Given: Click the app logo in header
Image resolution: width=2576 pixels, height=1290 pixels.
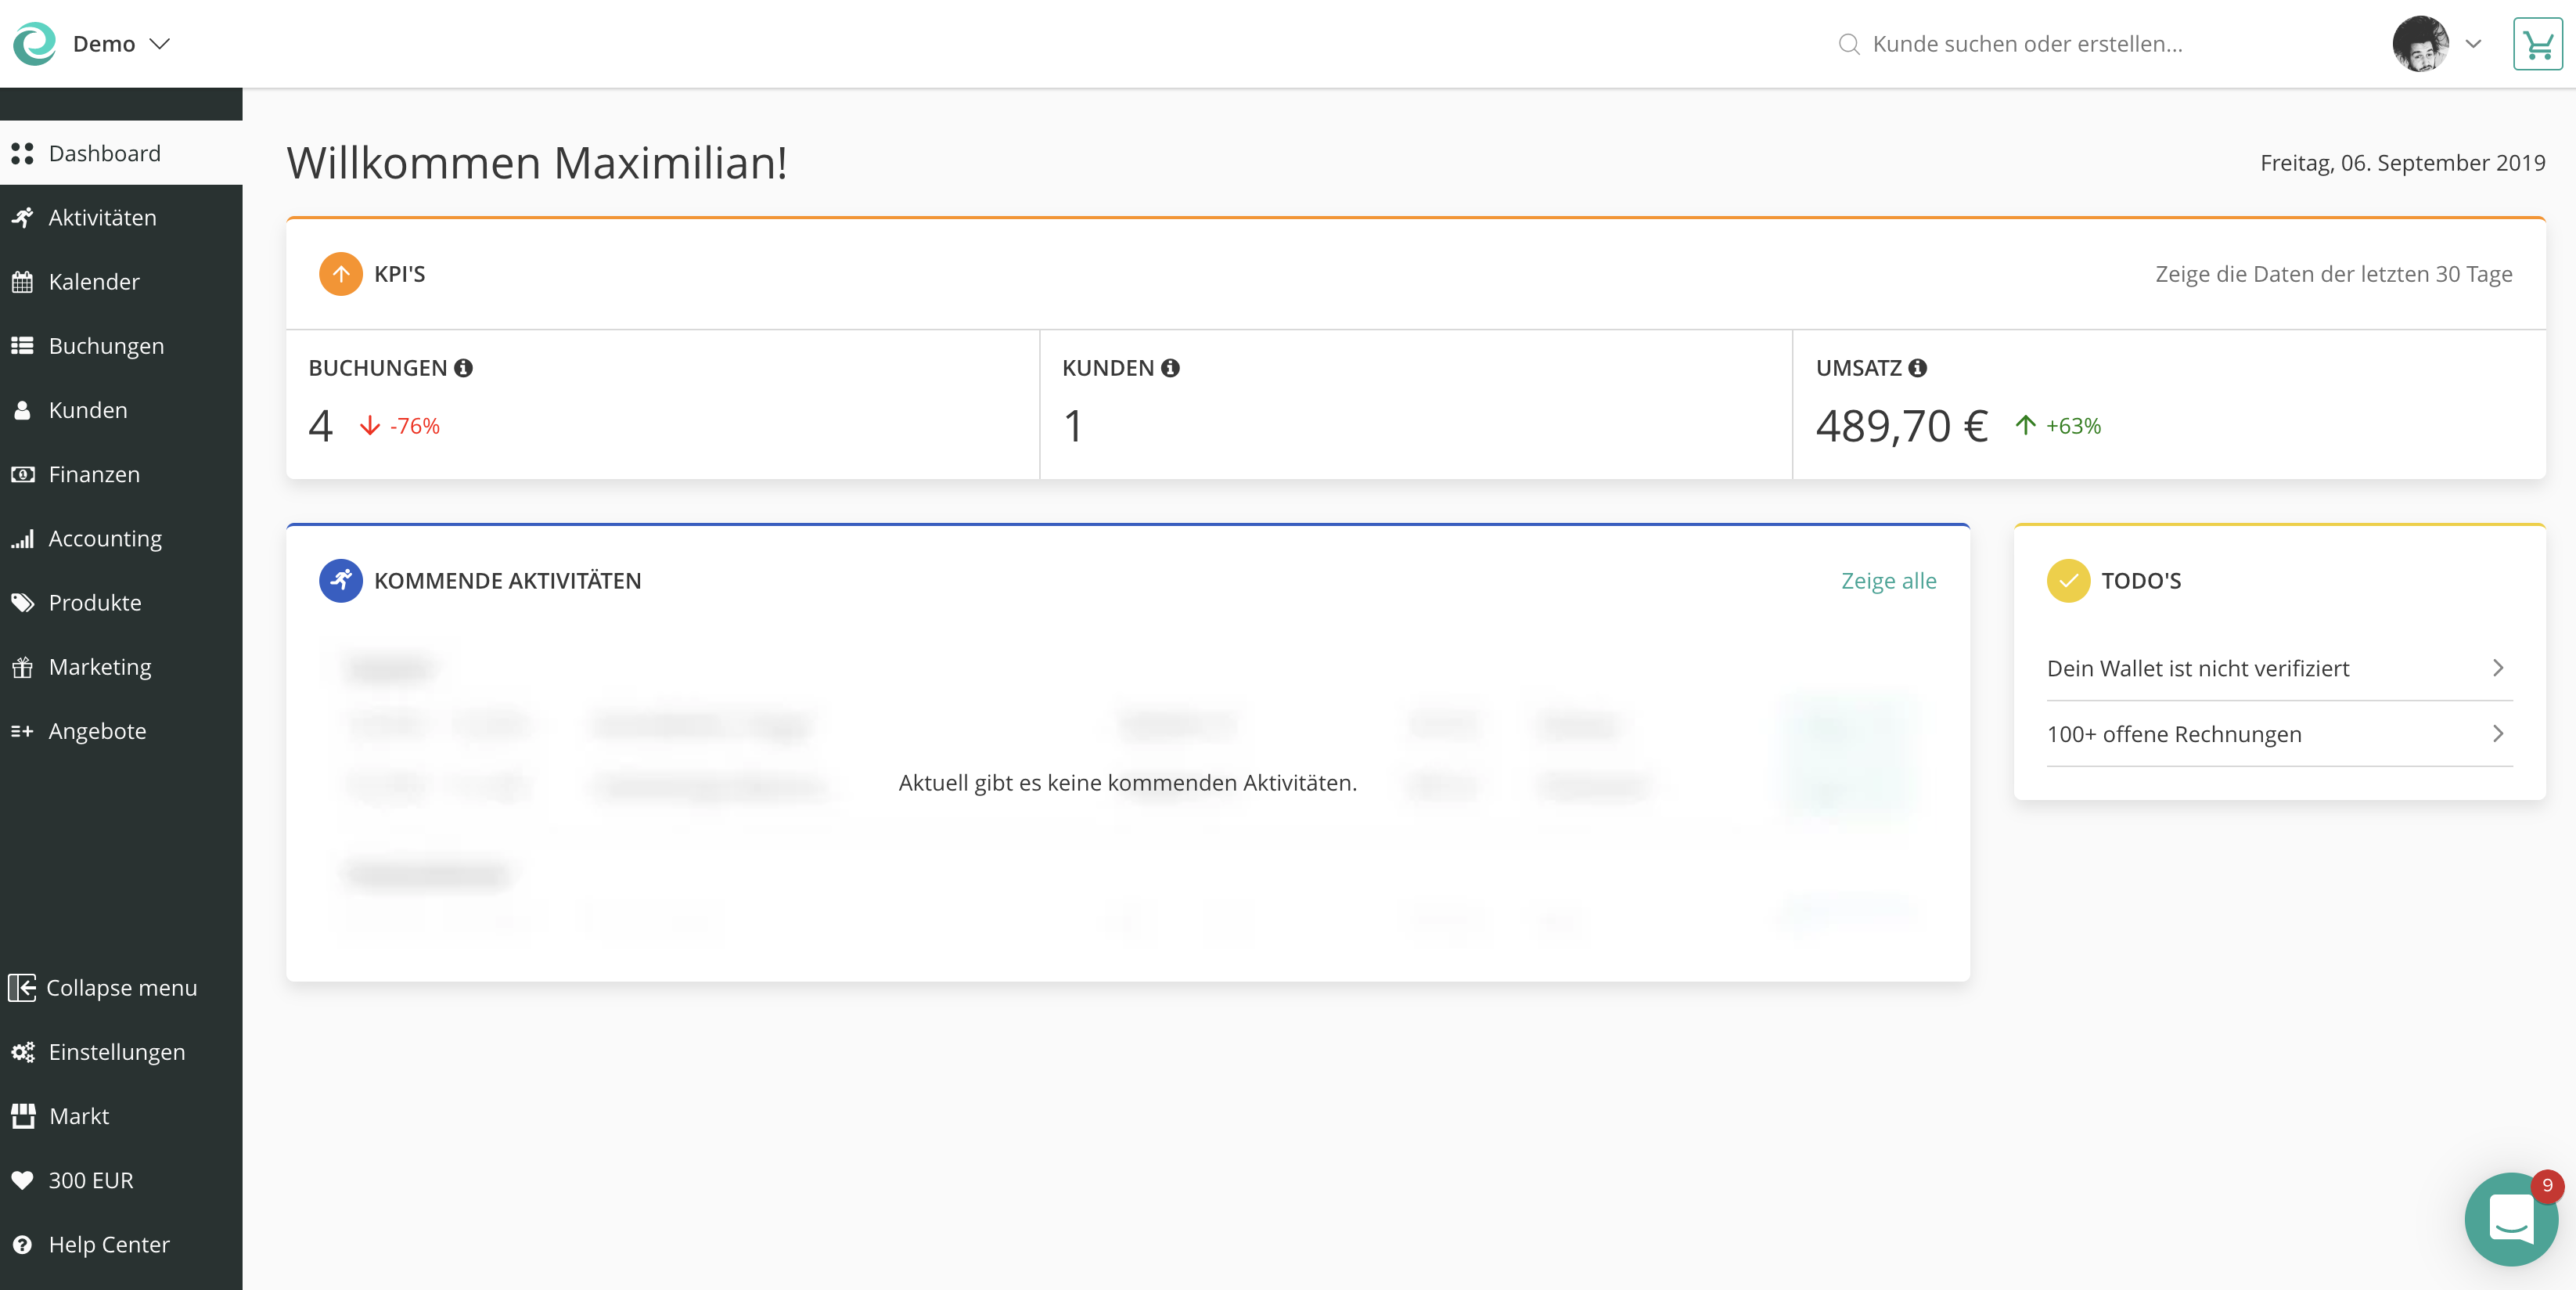Looking at the screenshot, I should pos(35,44).
